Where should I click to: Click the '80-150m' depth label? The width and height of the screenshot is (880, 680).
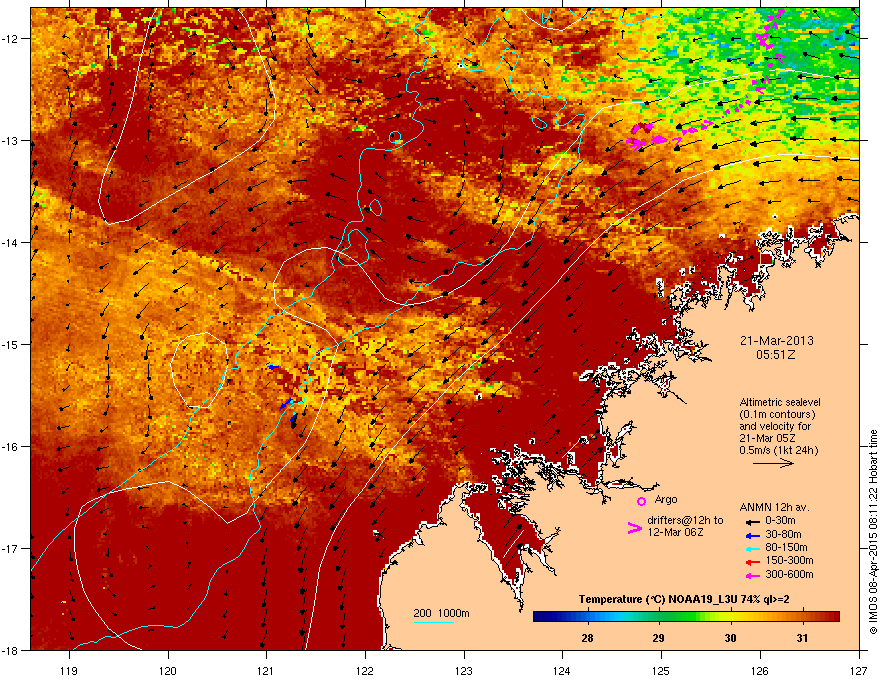click(786, 548)
